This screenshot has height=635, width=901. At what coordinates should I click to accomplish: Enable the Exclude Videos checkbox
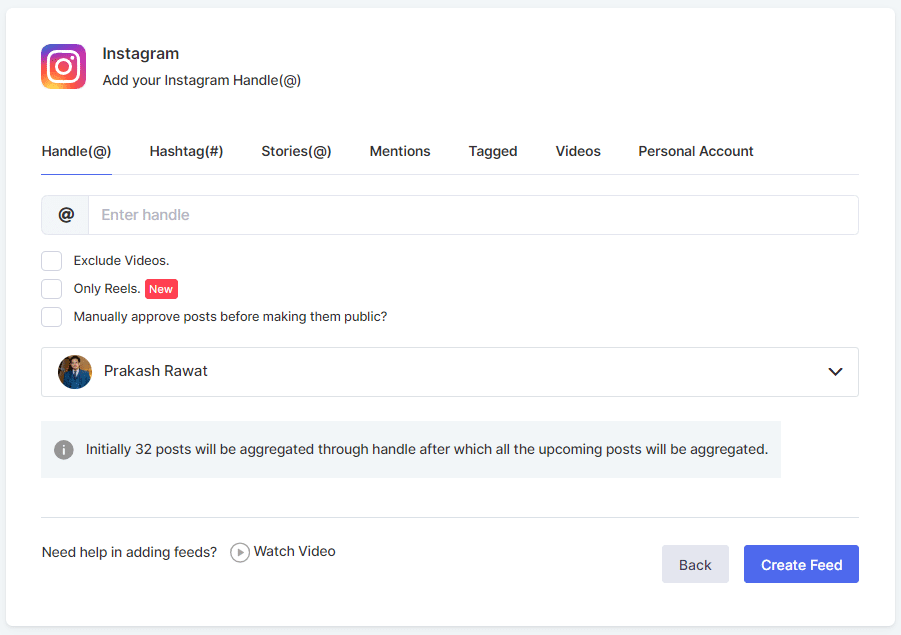[x=52, y=261]
